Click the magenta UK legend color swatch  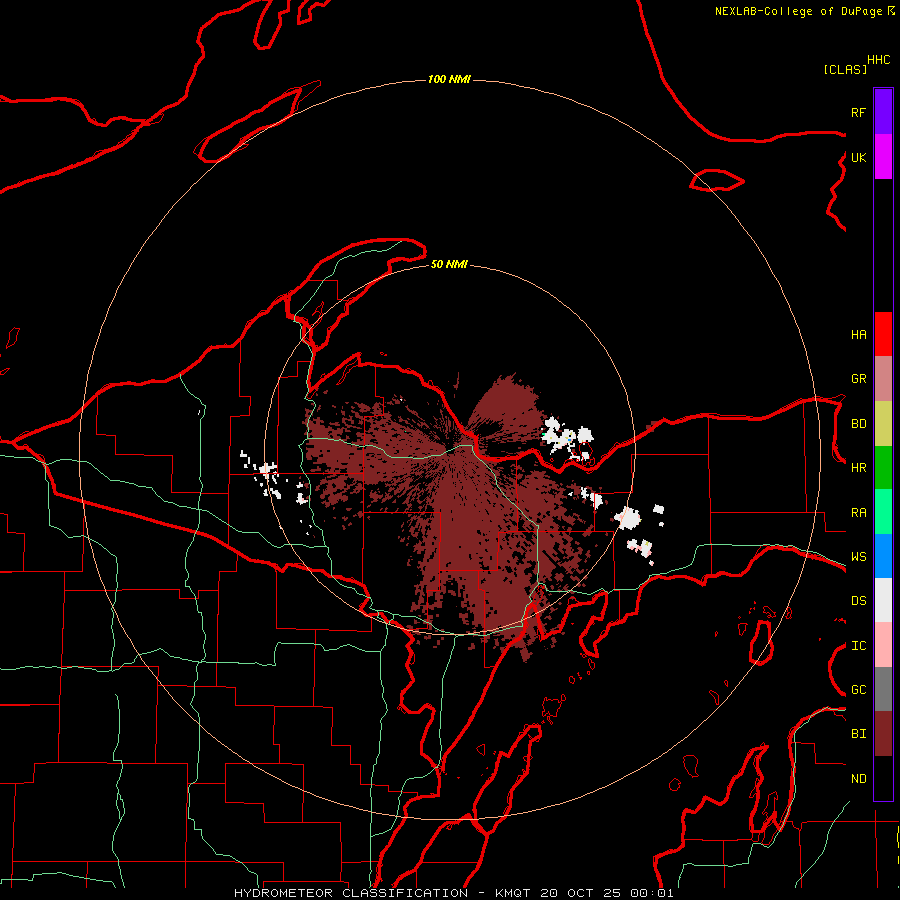(x=883, y=157)
